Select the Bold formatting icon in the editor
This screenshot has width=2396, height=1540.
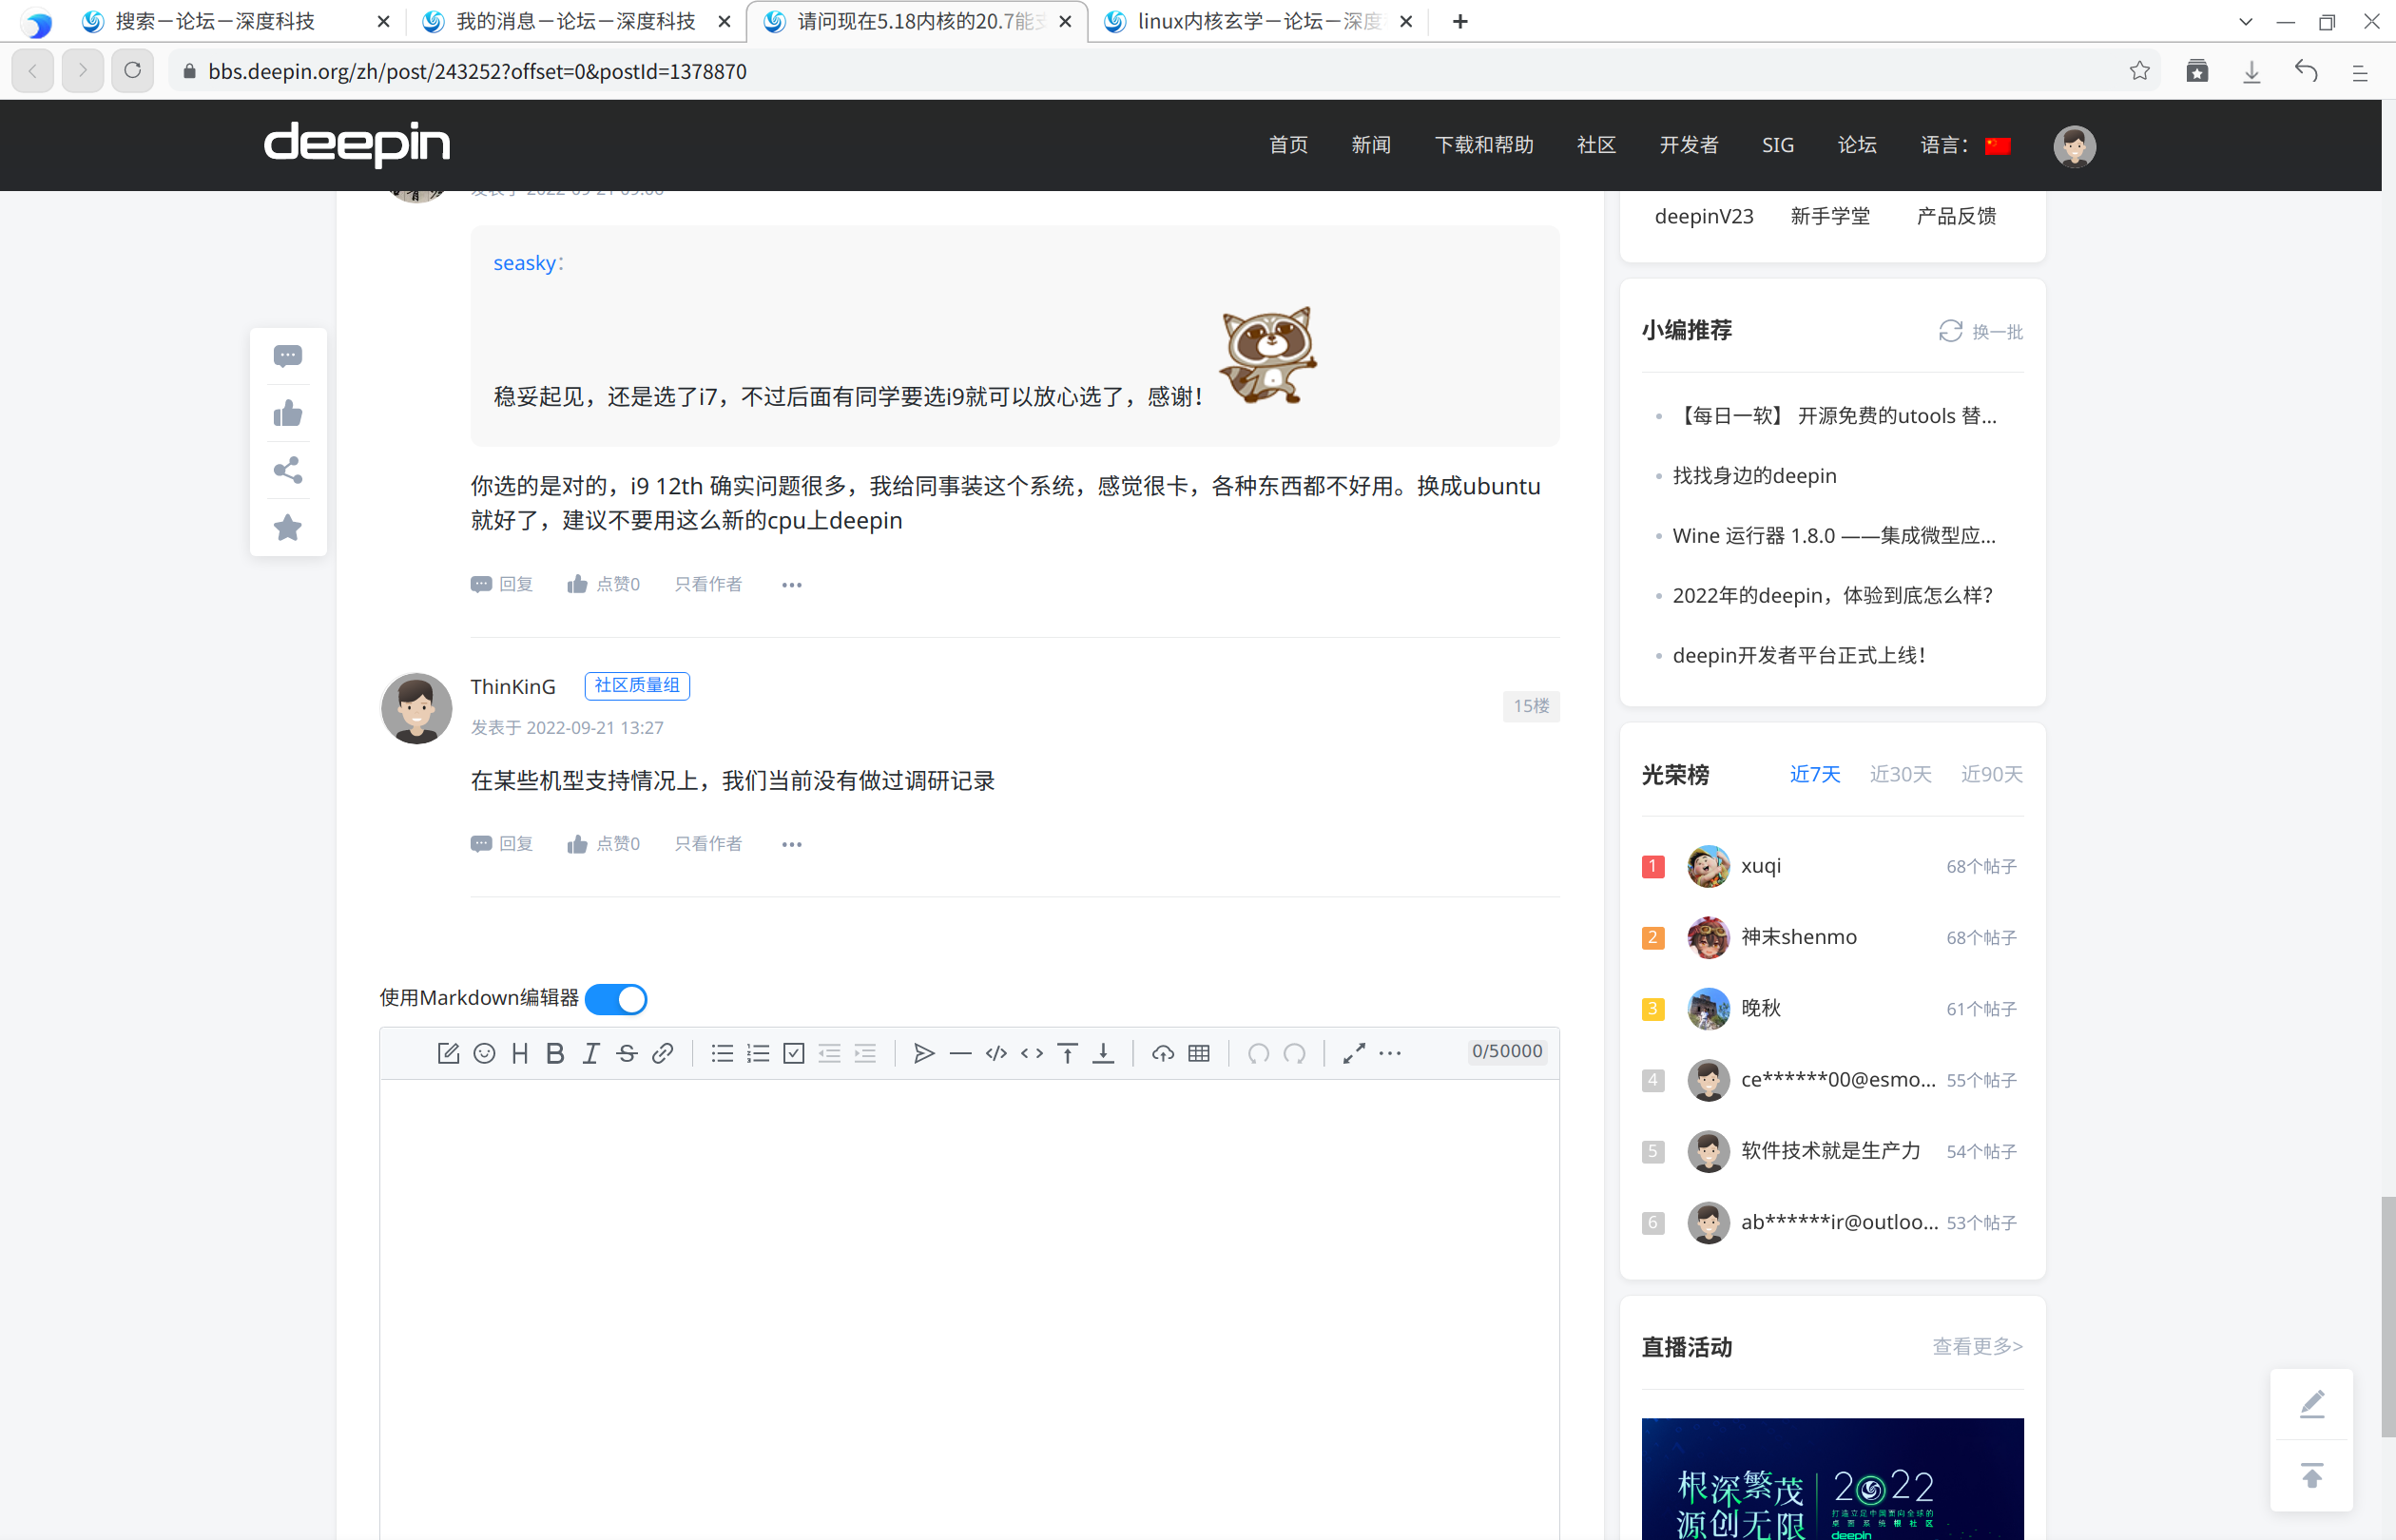pos(555,1052)
